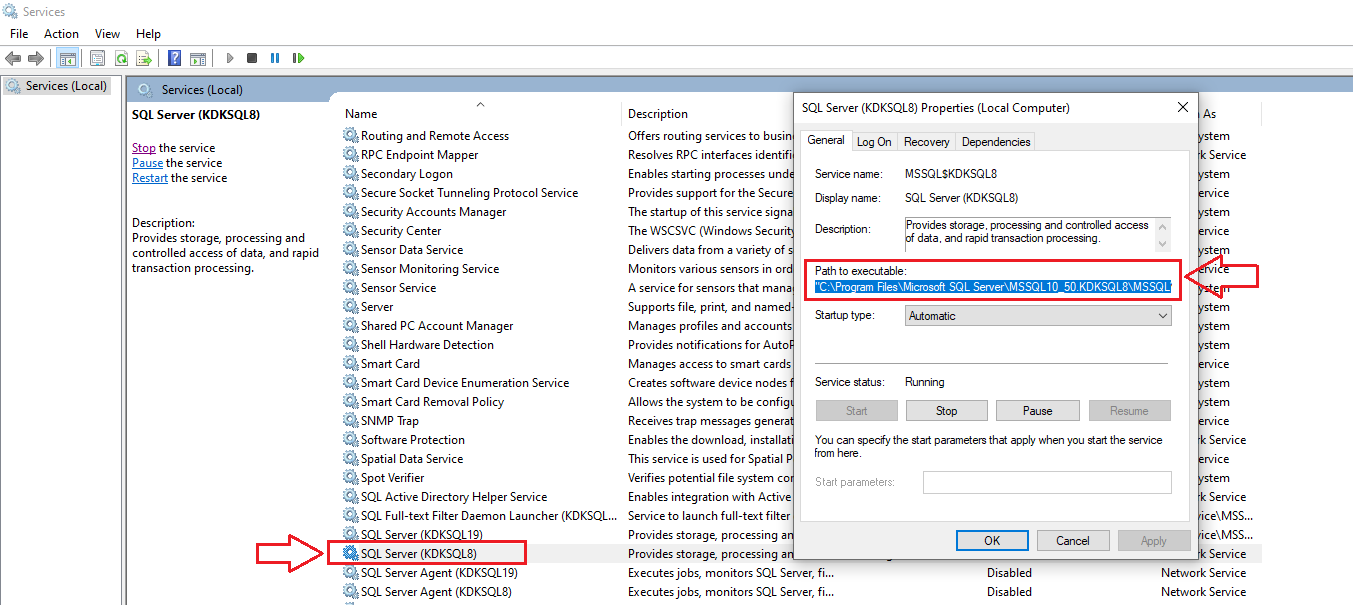Click the Forward arrow in the toolbar
Screen dimensions: 1353x605
[36, 58]
